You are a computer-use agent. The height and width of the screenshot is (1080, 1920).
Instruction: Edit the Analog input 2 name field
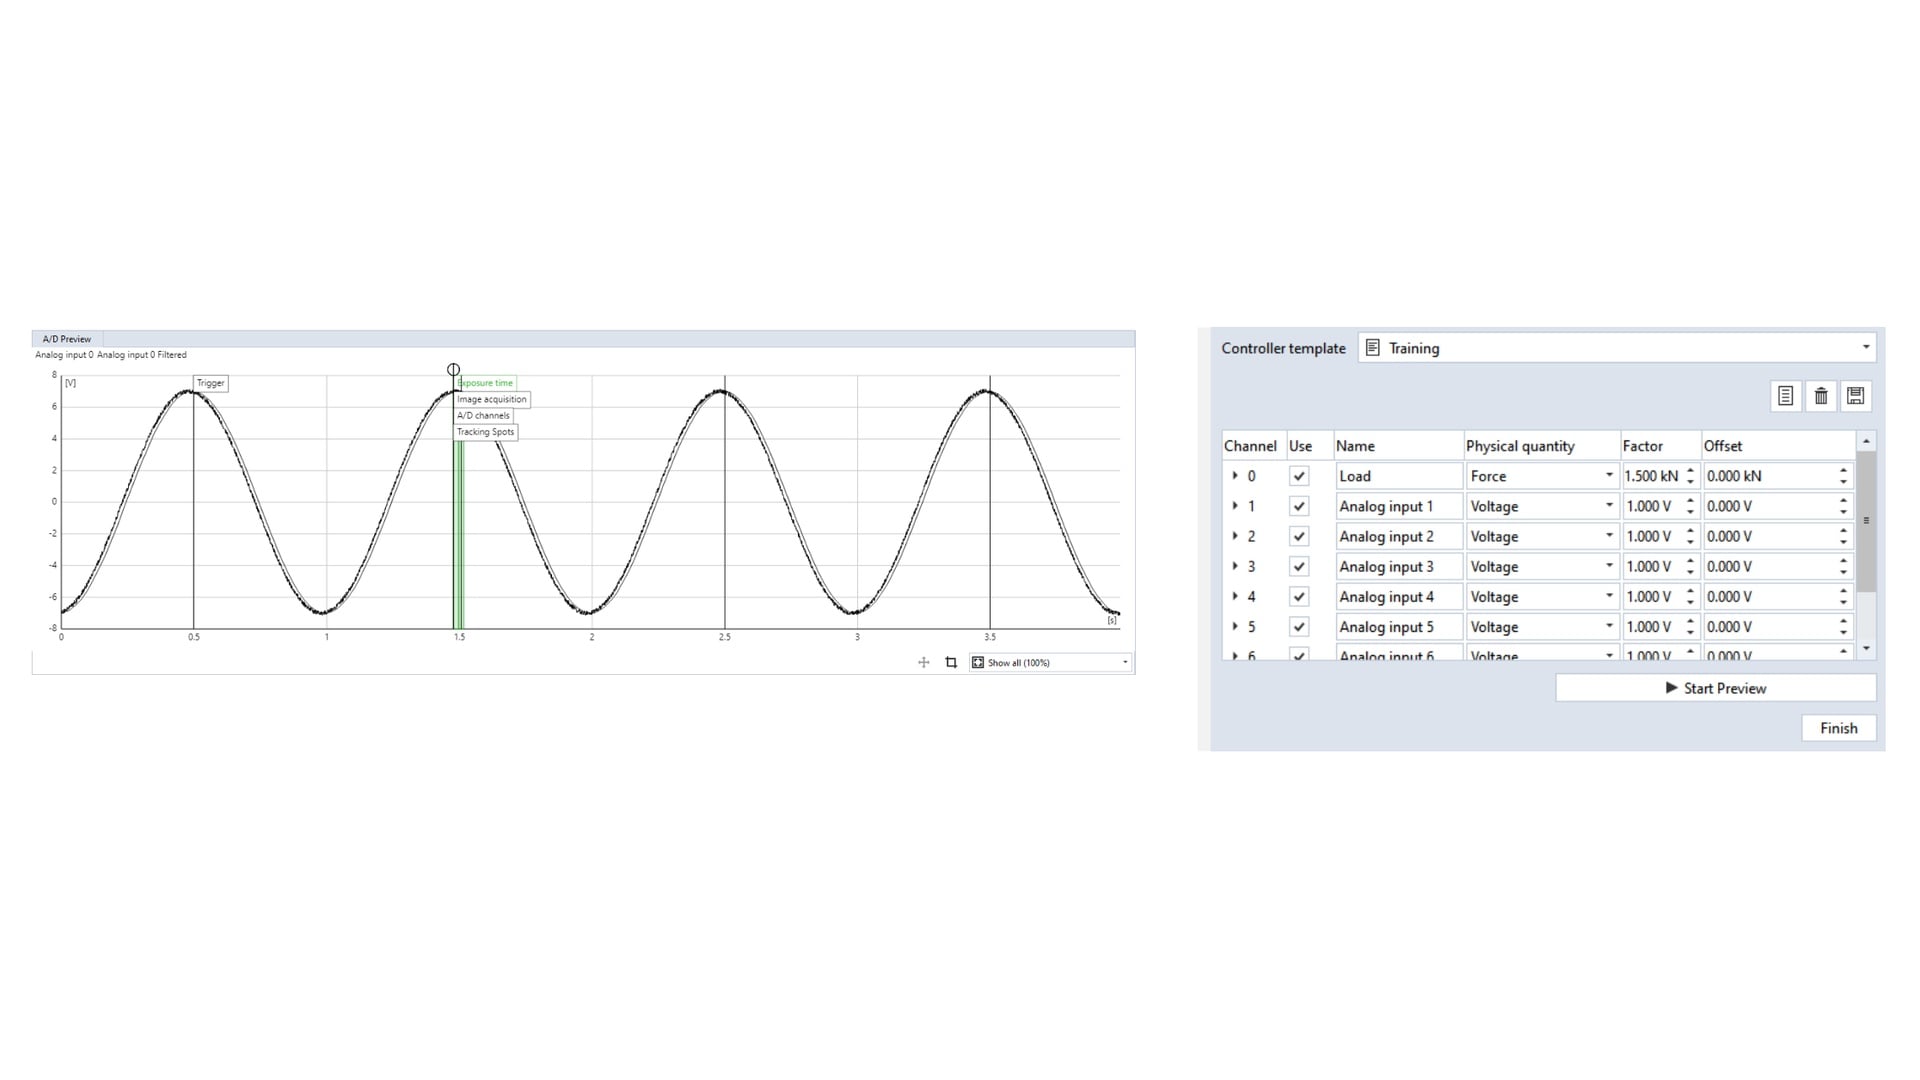[x=1398, y=536]
